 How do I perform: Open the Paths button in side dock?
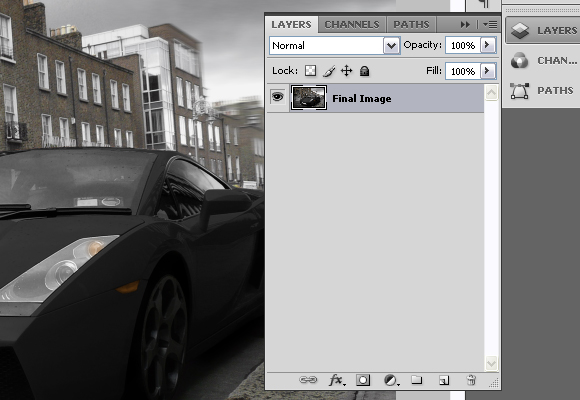pos(543,91)
